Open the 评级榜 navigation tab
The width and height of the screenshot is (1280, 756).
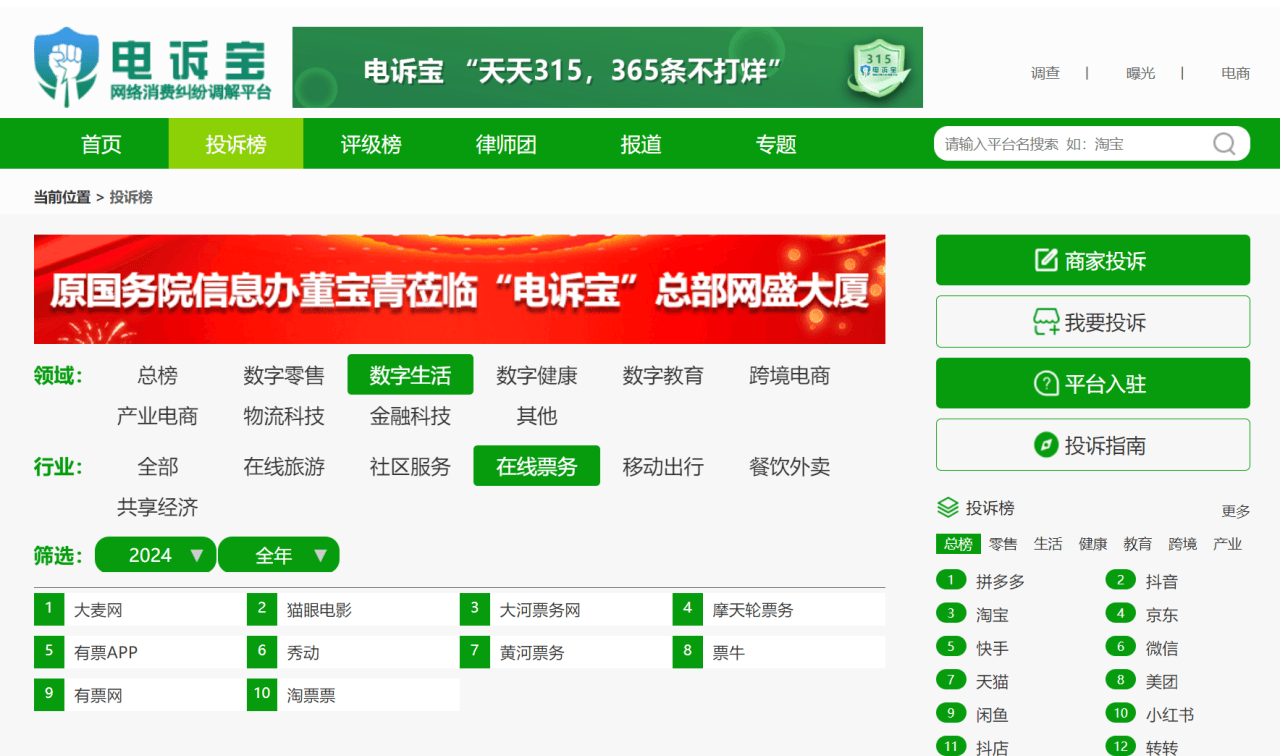[x=371, y=144]
